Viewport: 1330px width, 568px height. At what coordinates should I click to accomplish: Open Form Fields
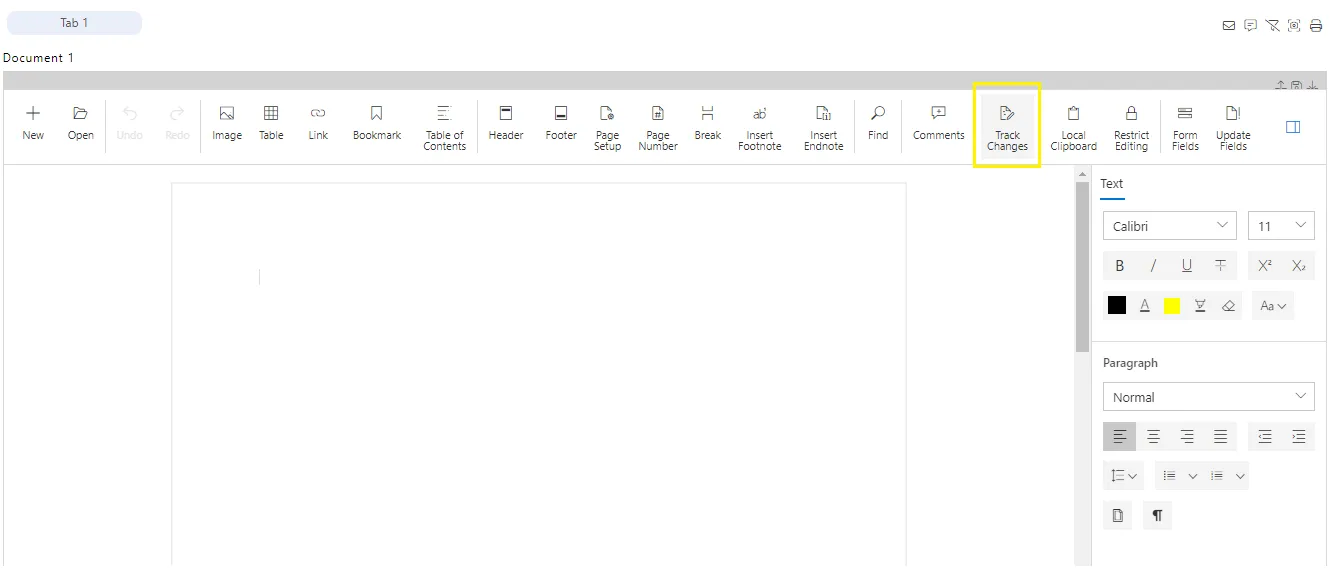[x=1185, y=128]
